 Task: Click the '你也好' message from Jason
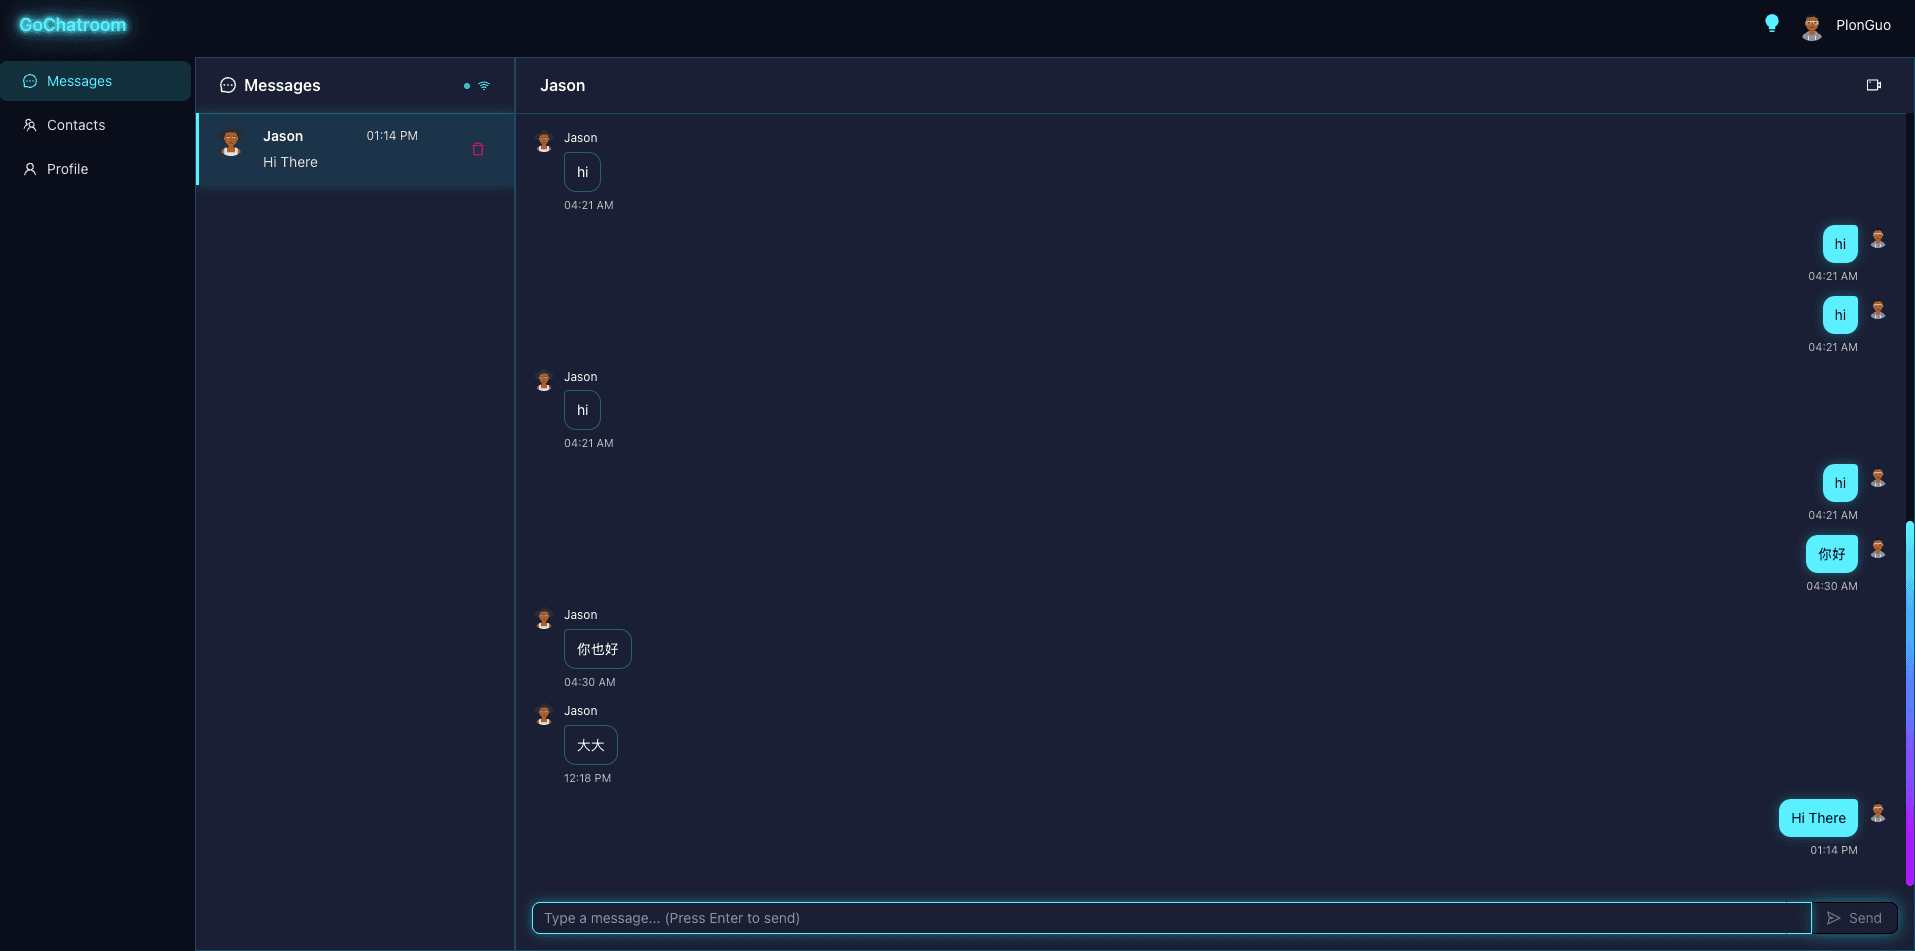tap(598, 649)
